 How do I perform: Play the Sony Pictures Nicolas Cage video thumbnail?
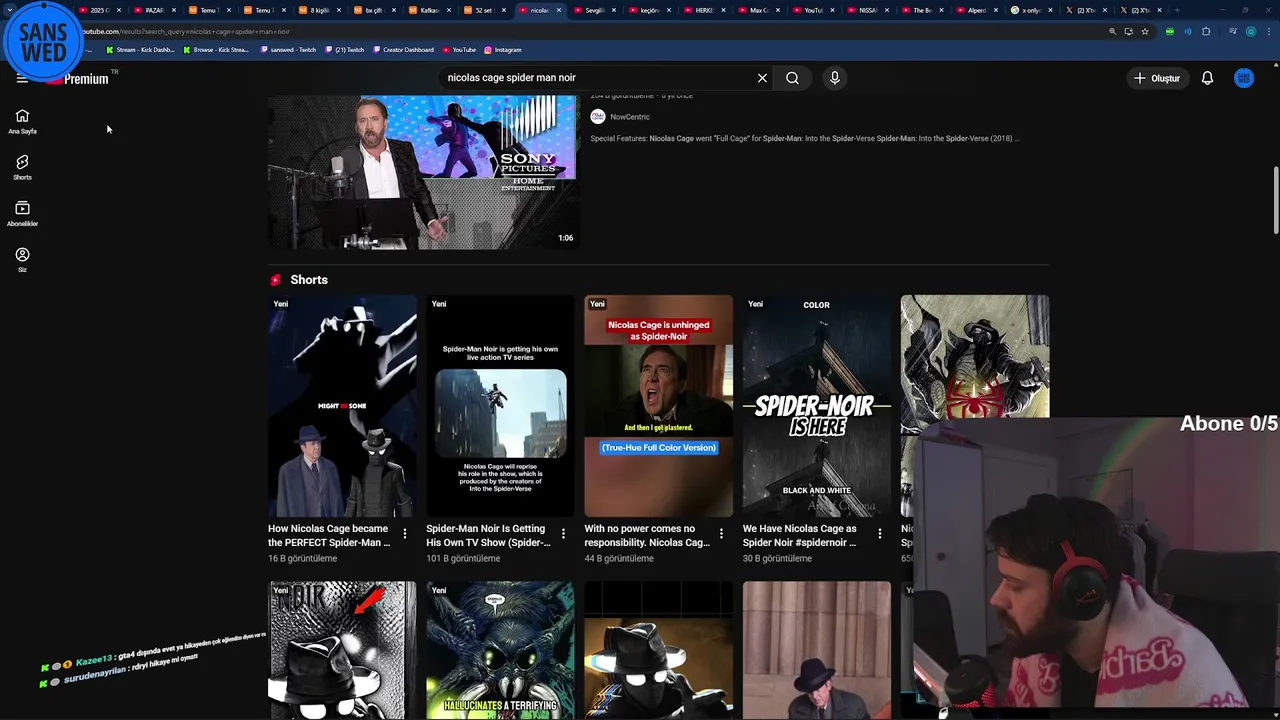pyautogui.click(x=423, y=172)
